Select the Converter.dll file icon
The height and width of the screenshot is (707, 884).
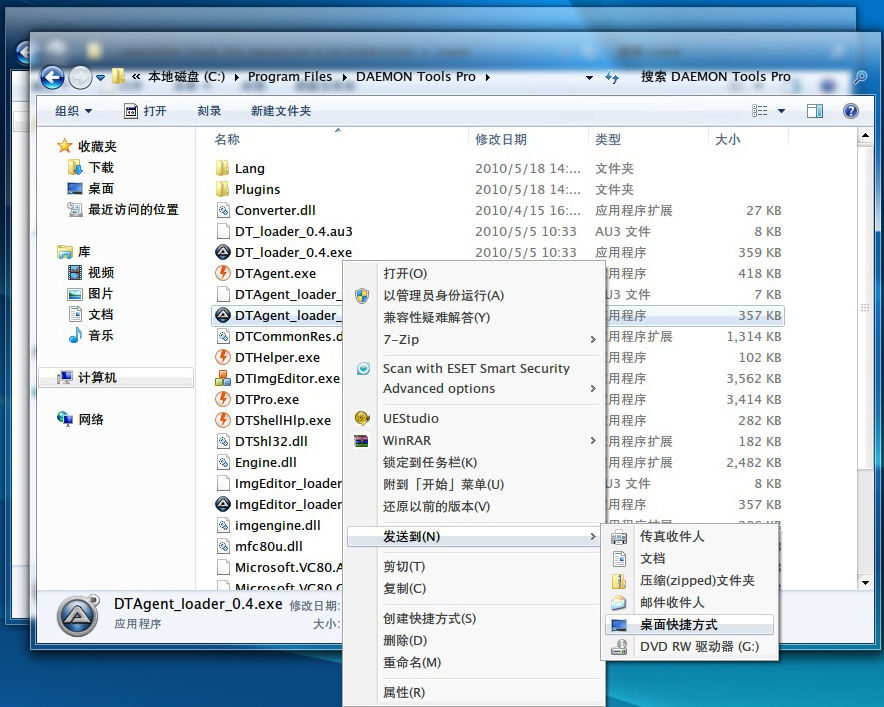point(223,210)
